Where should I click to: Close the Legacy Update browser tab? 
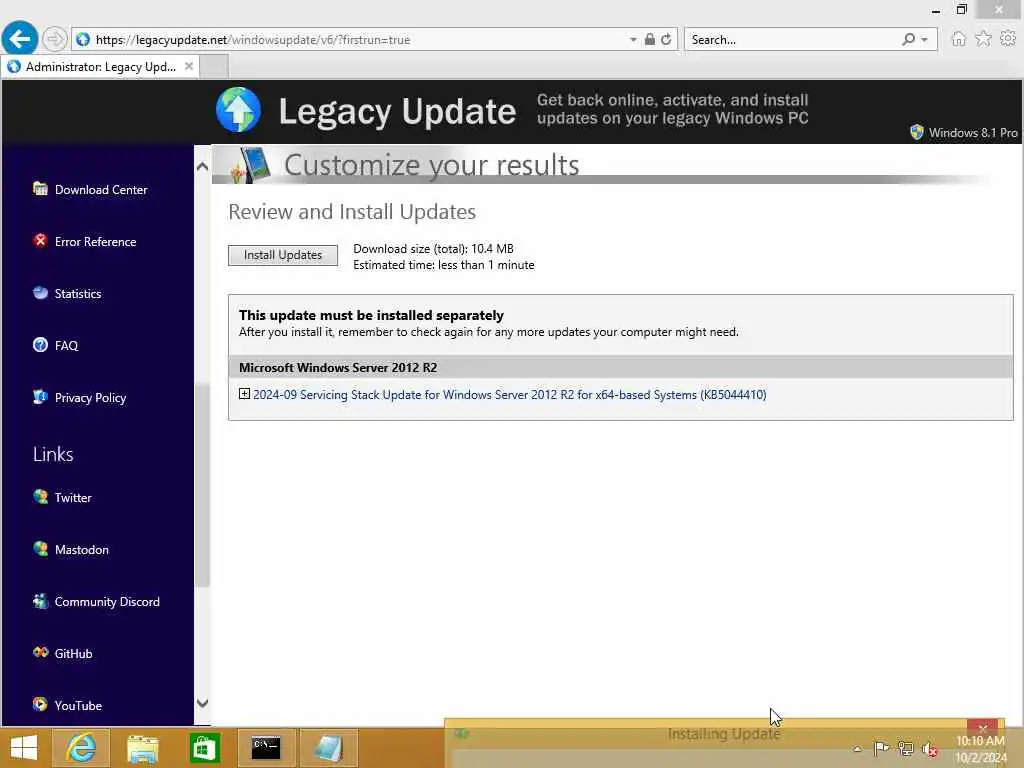189,66
